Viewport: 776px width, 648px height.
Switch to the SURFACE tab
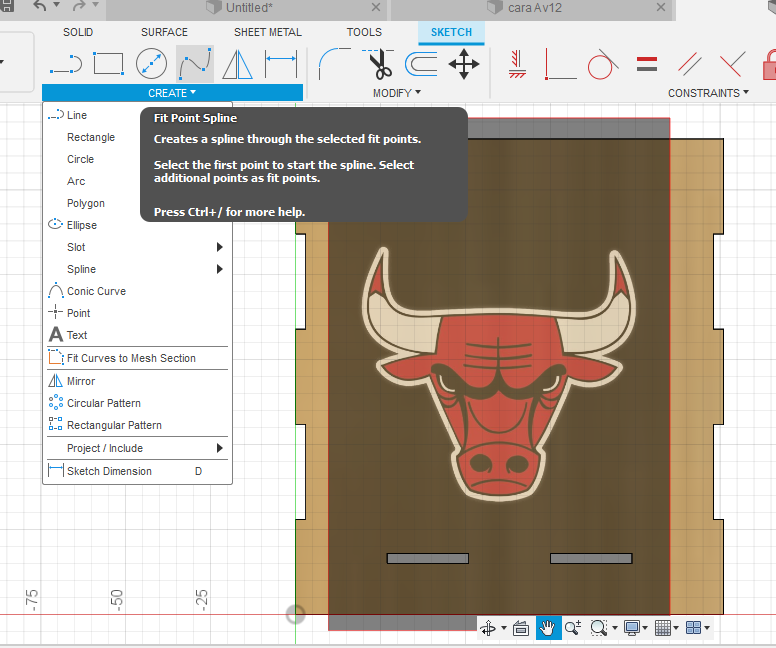point(164,32)
